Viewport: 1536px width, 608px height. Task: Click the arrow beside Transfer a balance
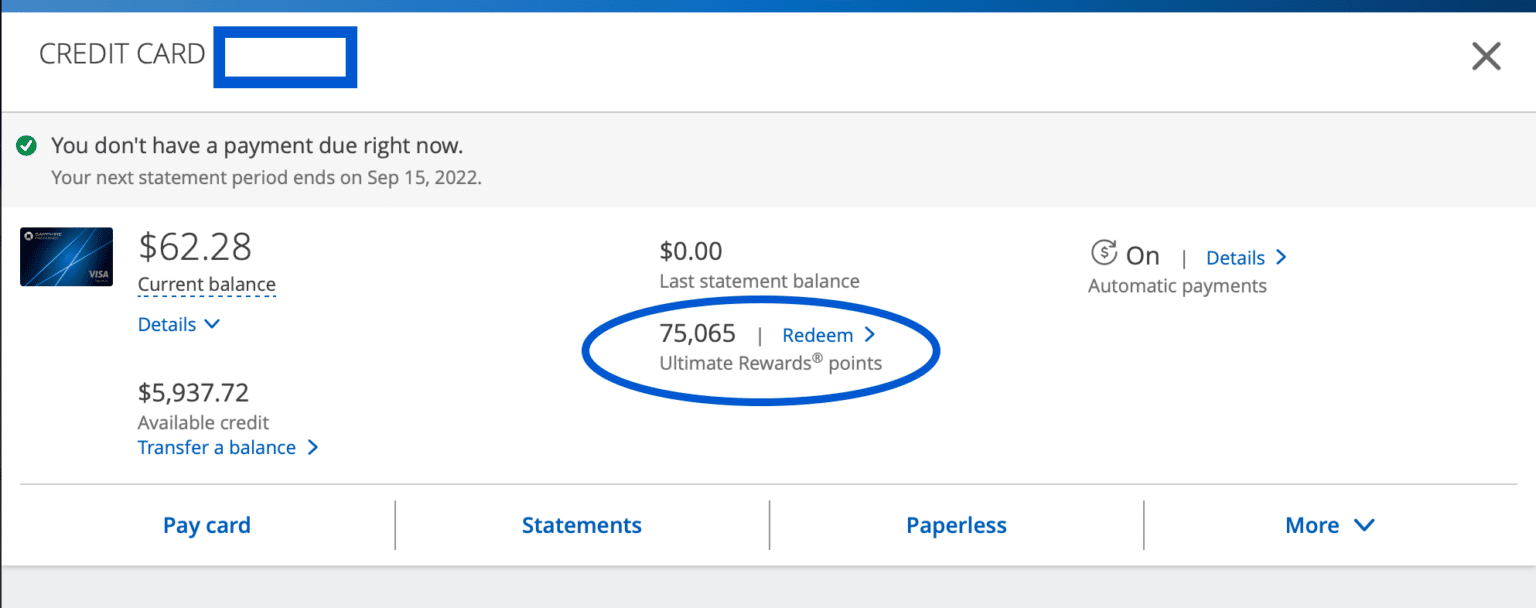tap(313, 448)
